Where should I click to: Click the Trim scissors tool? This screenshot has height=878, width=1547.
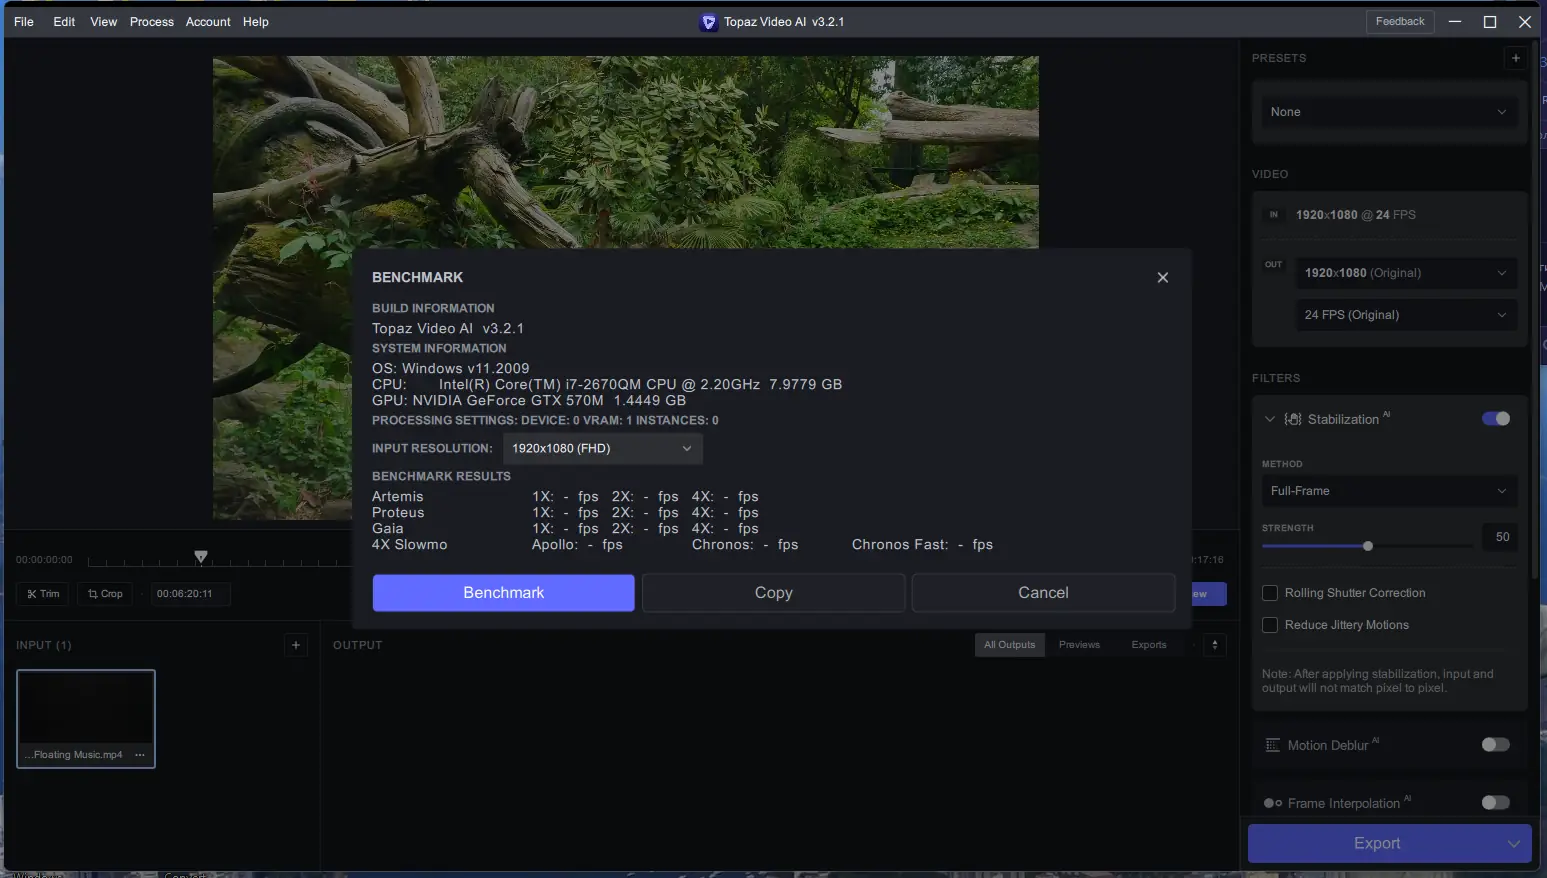43,594
